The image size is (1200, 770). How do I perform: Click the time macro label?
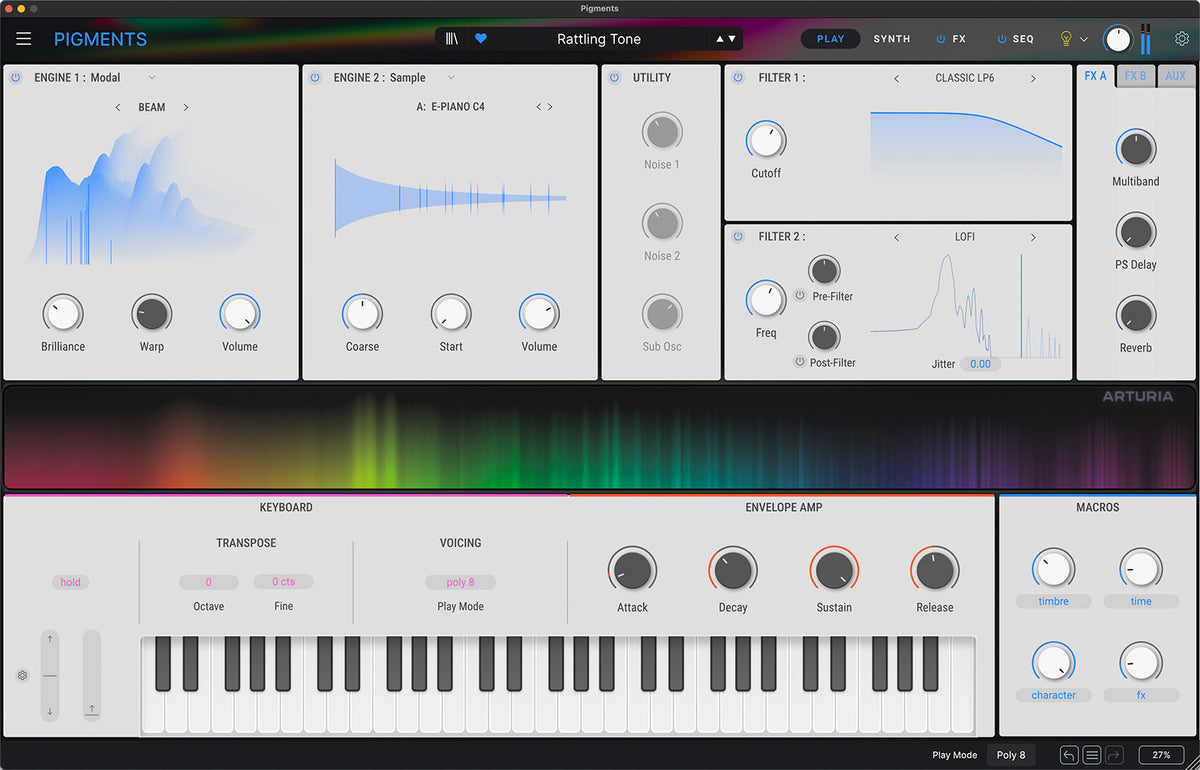(x=1141, y=601)
